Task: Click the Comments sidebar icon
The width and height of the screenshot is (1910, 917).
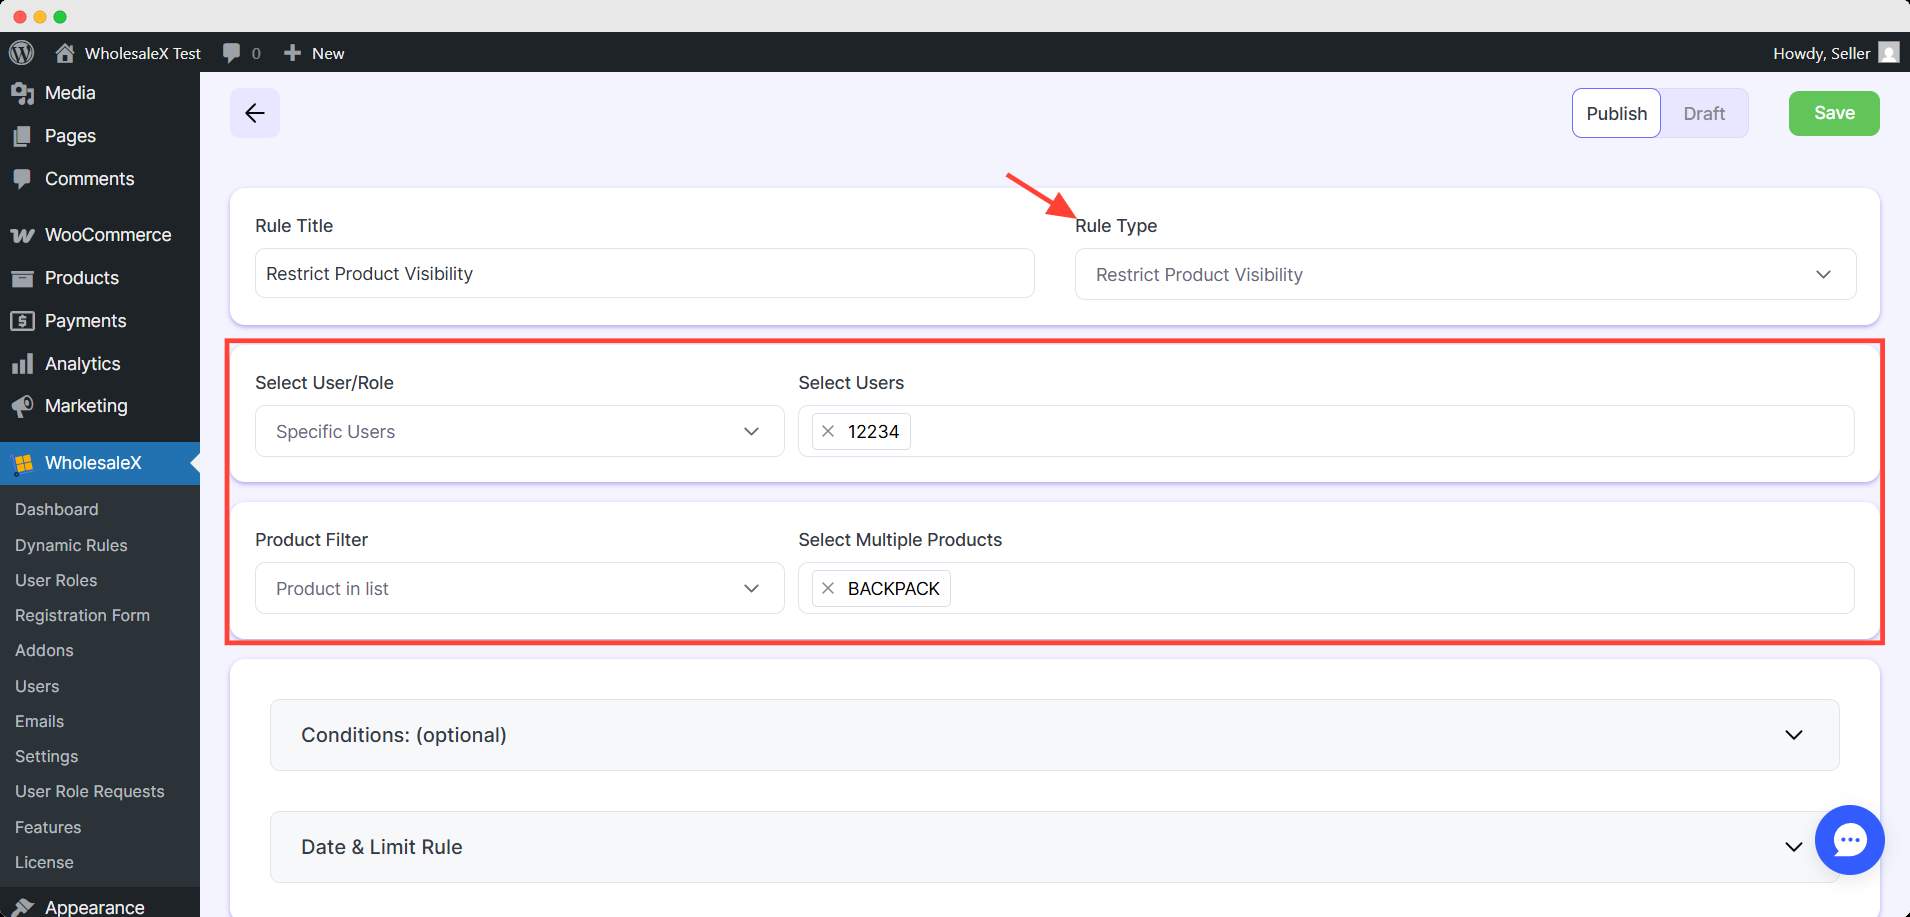Action: click(x=22, y=179)
